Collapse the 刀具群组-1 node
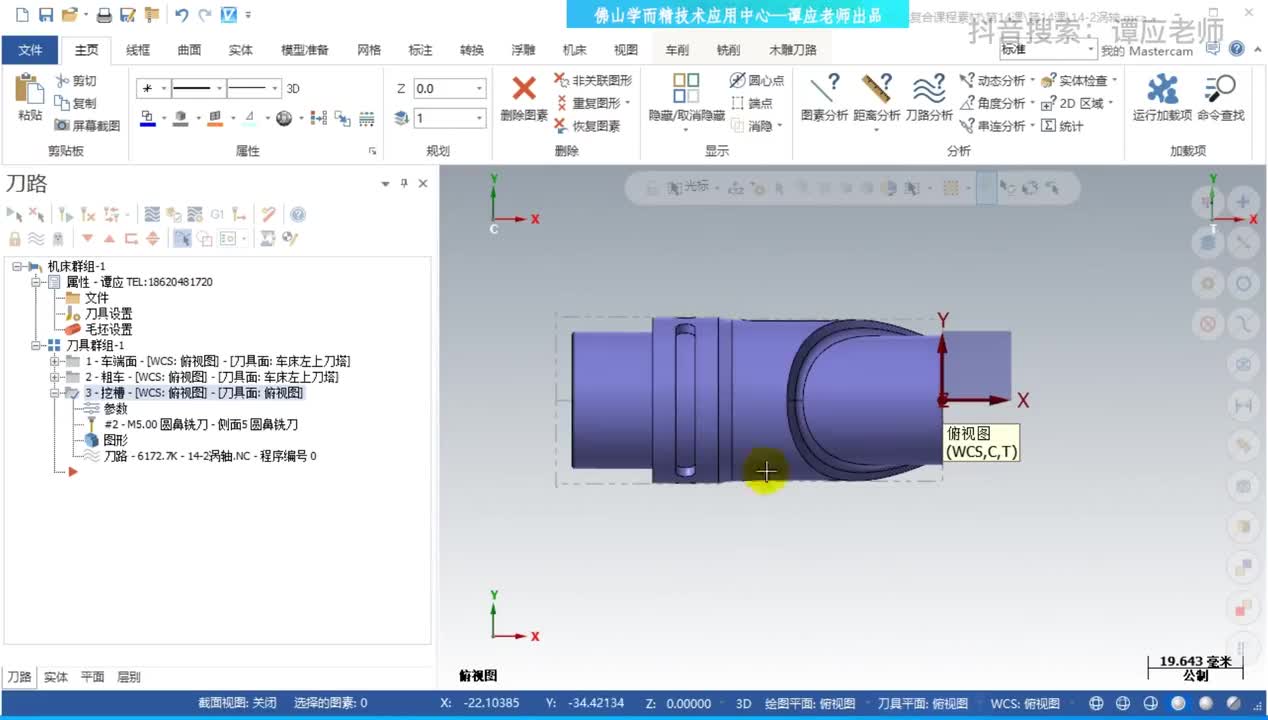 (x=37, y=345)
